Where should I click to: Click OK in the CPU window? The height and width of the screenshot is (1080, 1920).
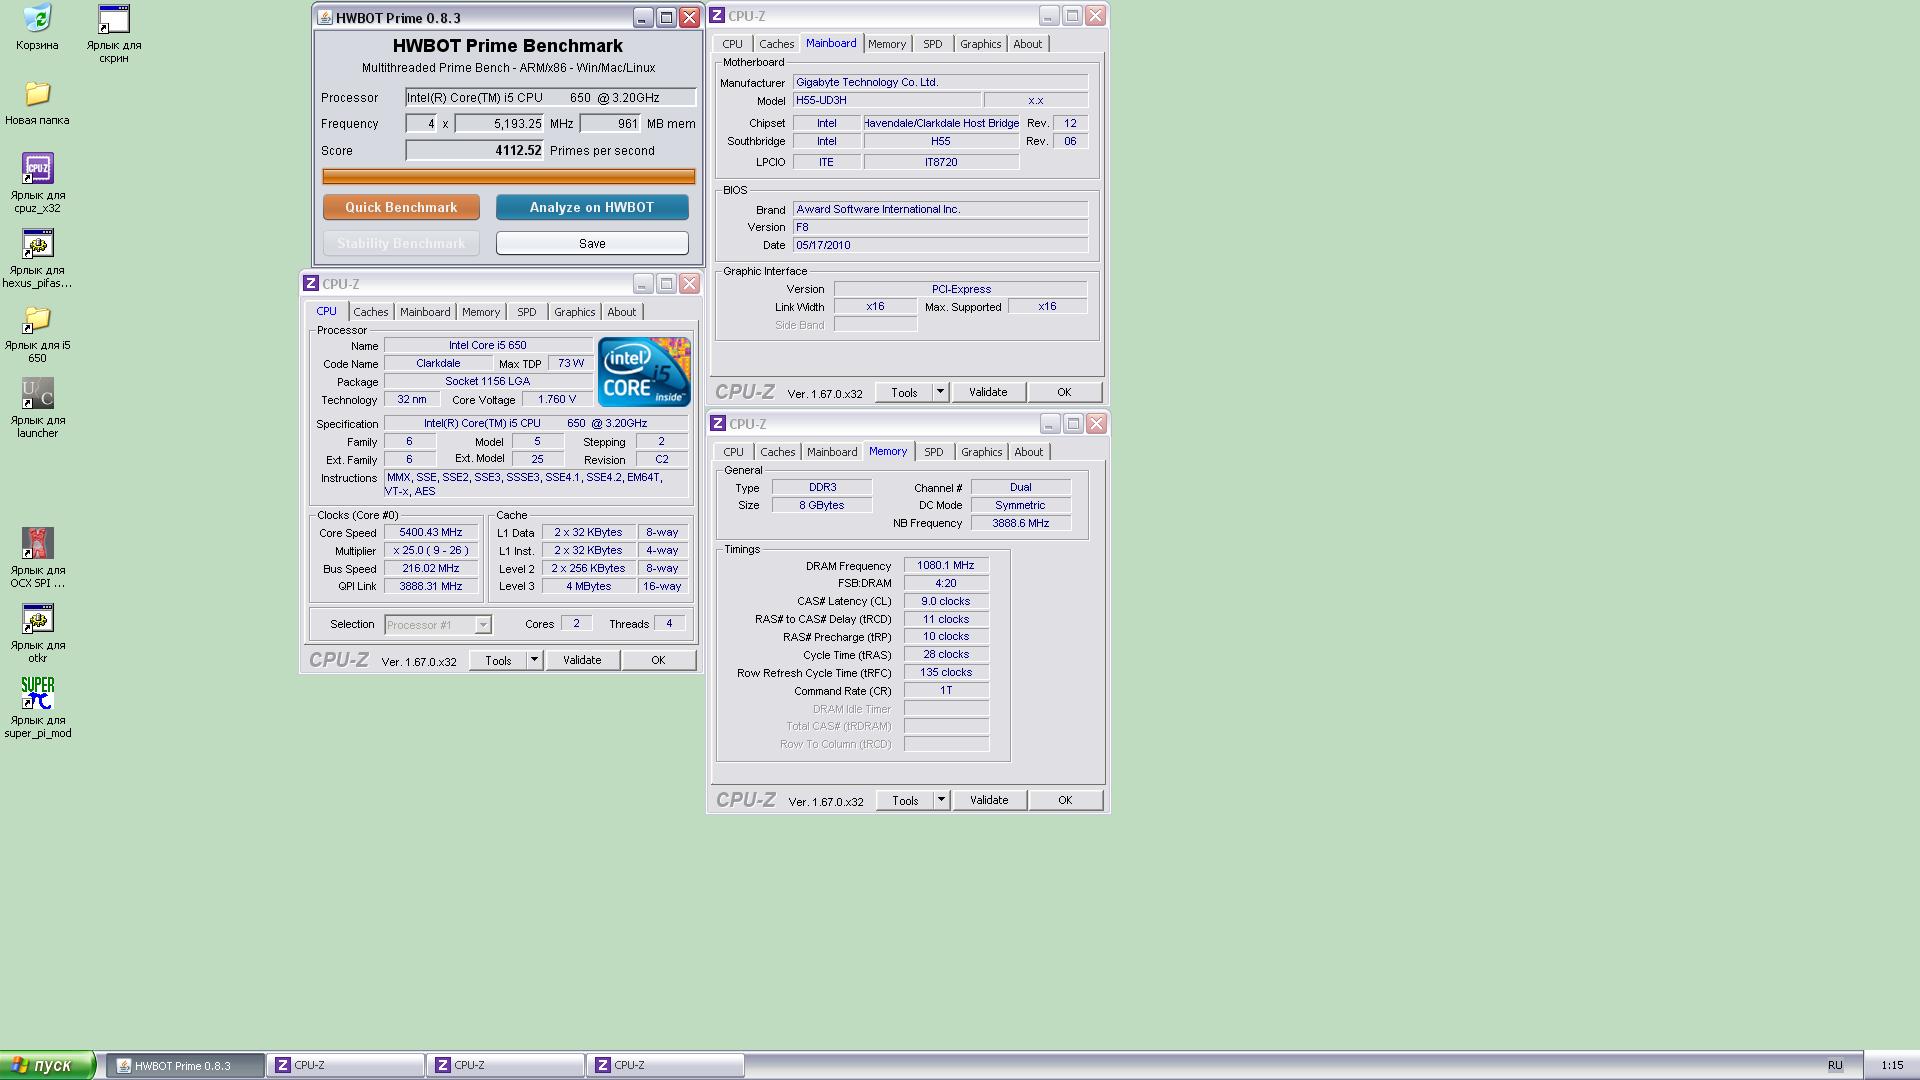[x=658, y=660]
